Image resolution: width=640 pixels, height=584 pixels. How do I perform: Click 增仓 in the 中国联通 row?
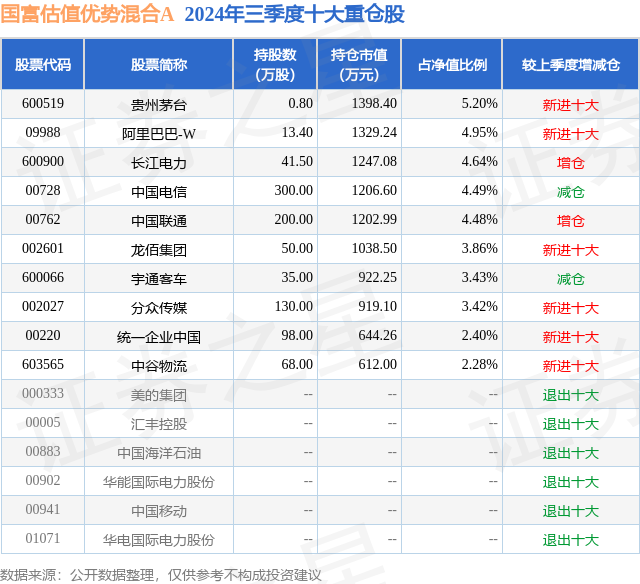(571, 221)
